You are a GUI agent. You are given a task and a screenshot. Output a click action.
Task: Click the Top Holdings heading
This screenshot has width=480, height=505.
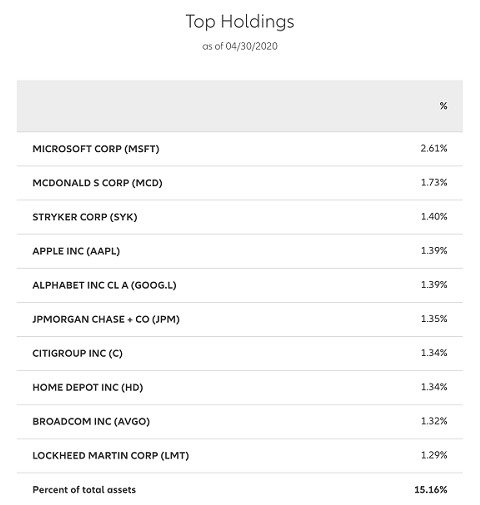click(x=240, y=22)
